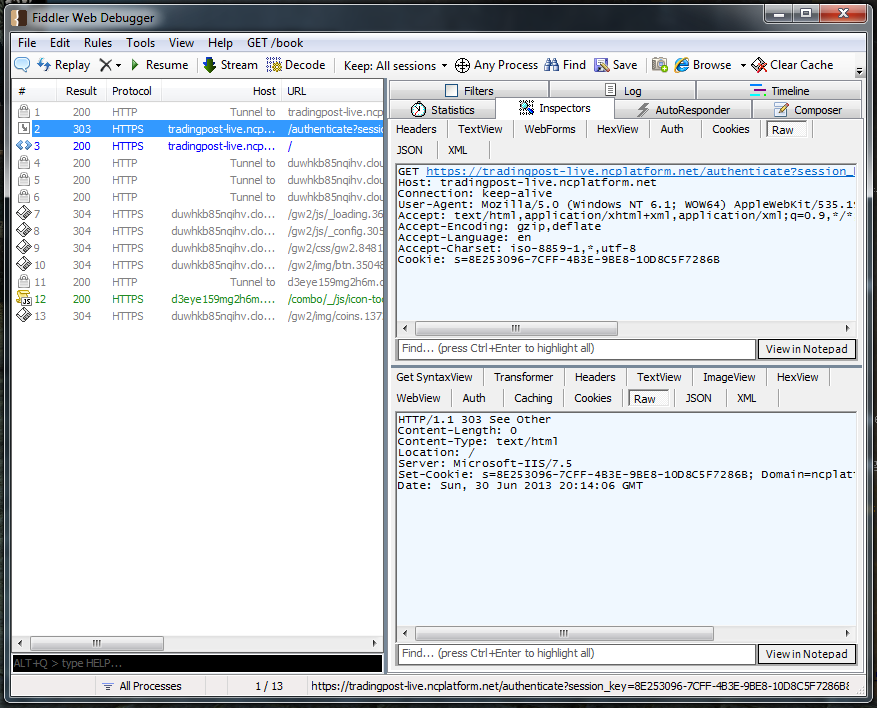Click View in Notepad for response
The height and width of the screenshot is (708, 877).
point(807,654)
